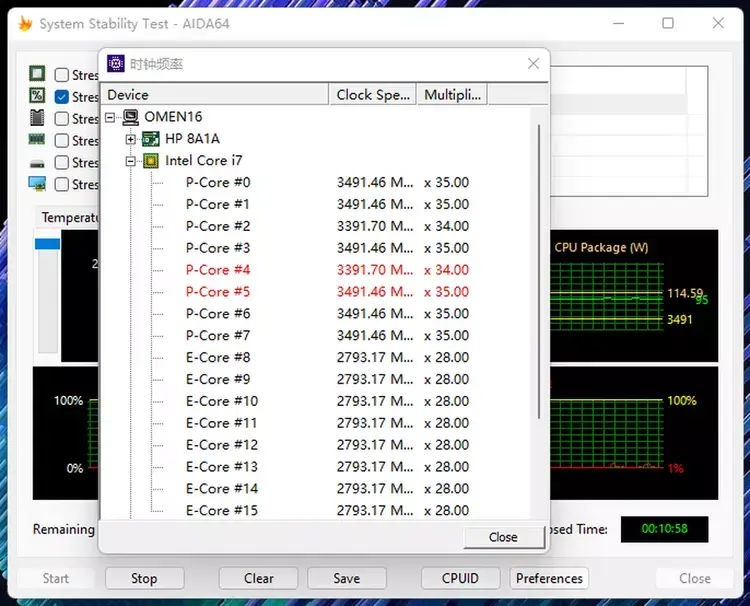Click the Save button
Image resolution: width=750 pixels, height=606 pixels.
347,578
